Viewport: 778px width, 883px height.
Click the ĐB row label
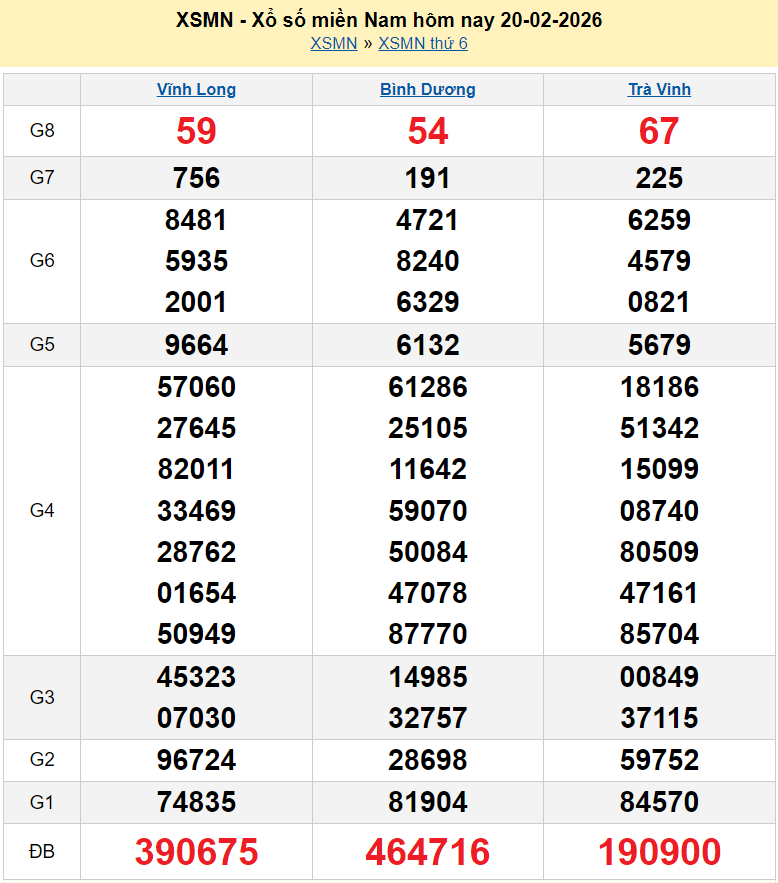click(x=42, y=852)
